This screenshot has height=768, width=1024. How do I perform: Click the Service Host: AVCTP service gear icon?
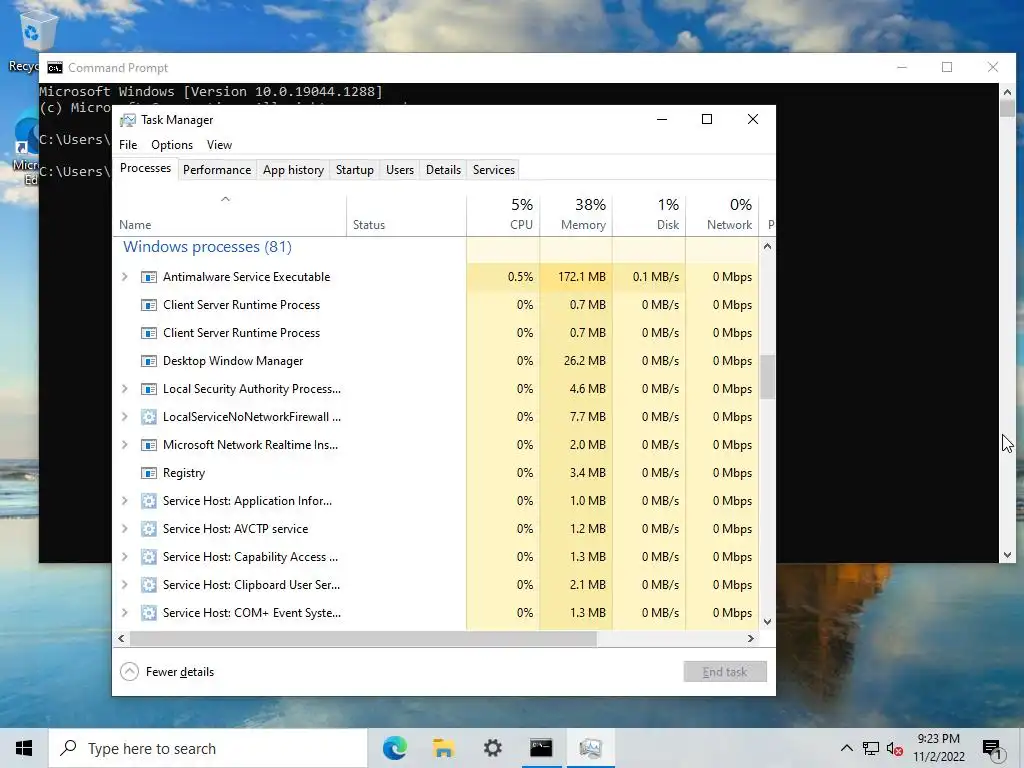[x=149, y=529]
